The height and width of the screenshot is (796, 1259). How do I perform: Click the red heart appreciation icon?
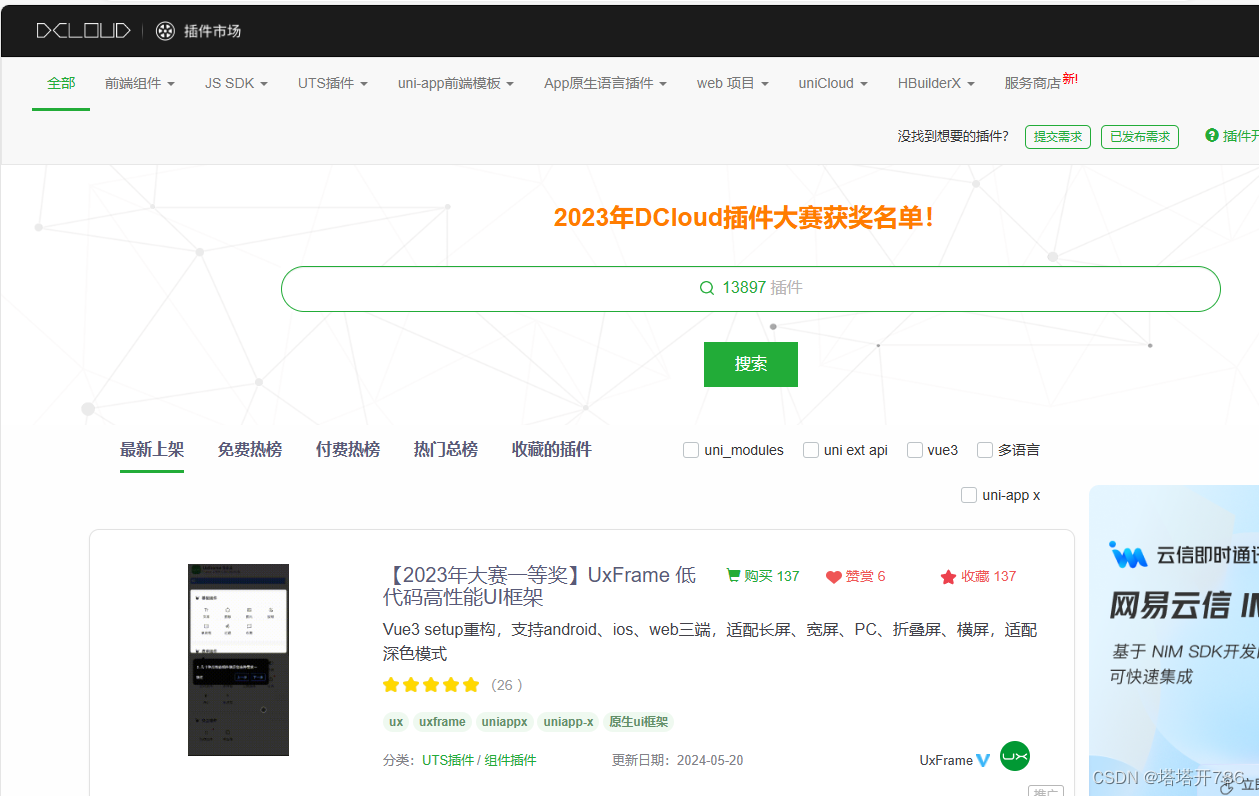pyautogui.click(x=834, y=577)
